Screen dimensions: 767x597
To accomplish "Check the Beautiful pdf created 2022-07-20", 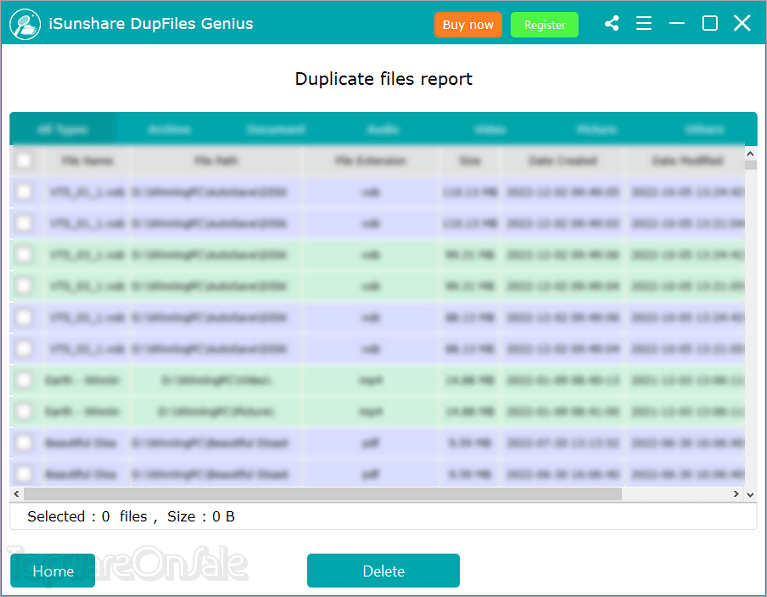I will [x=23, y=442].
